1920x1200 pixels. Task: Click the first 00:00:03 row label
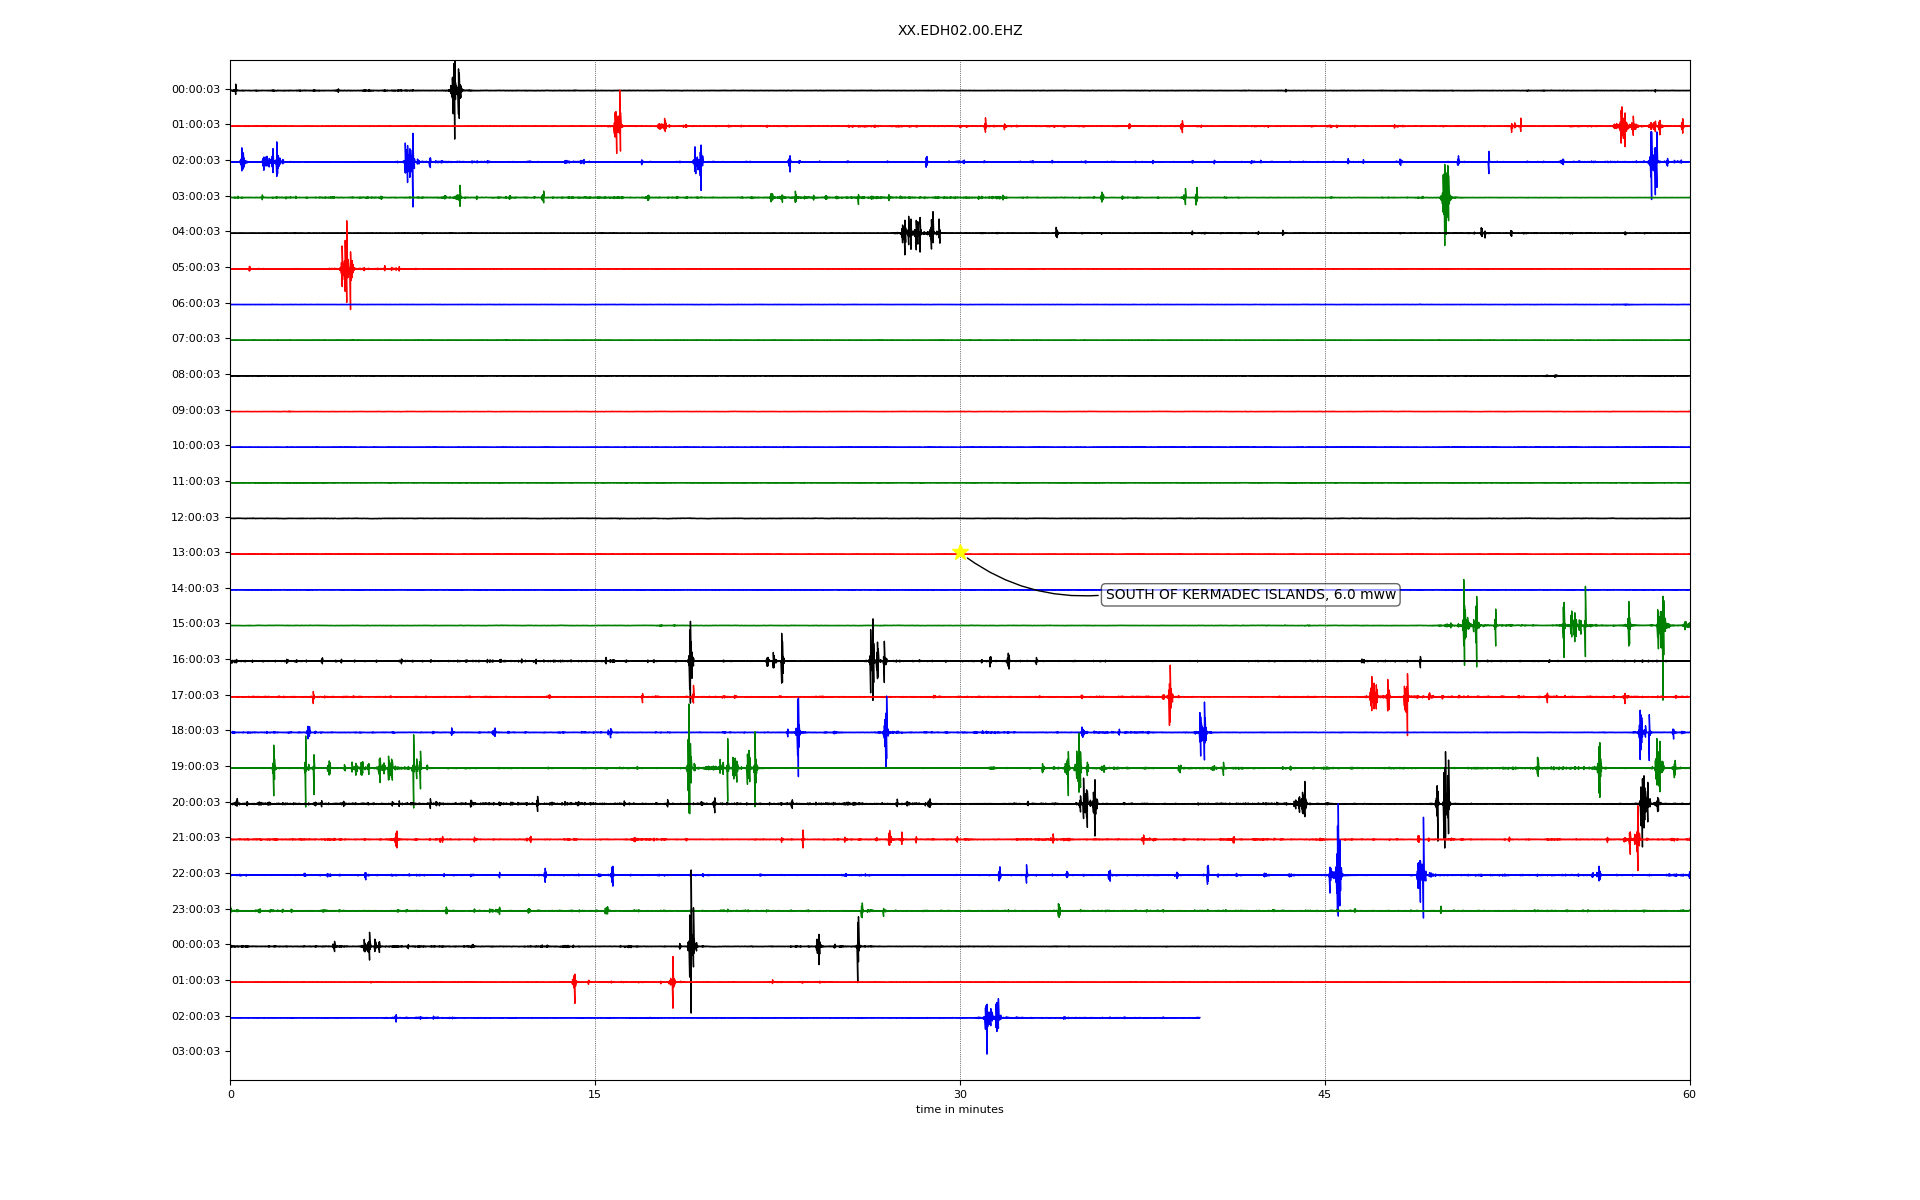(x=195, y=90)
